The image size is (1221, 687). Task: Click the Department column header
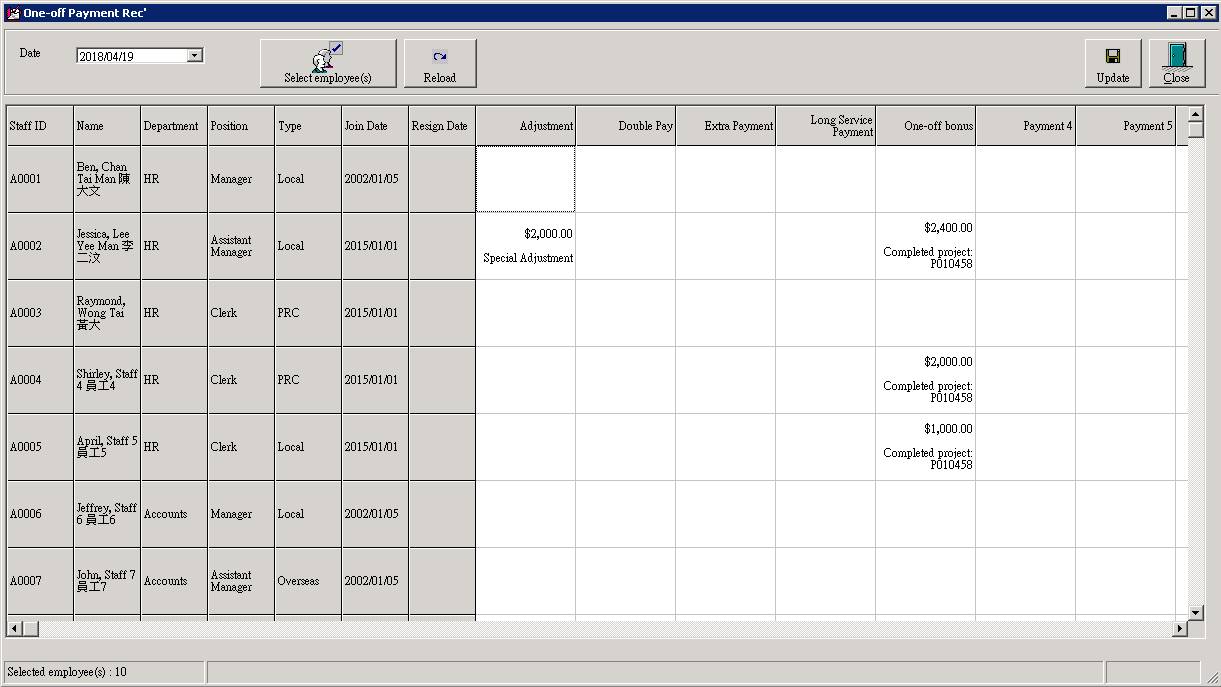174,126
